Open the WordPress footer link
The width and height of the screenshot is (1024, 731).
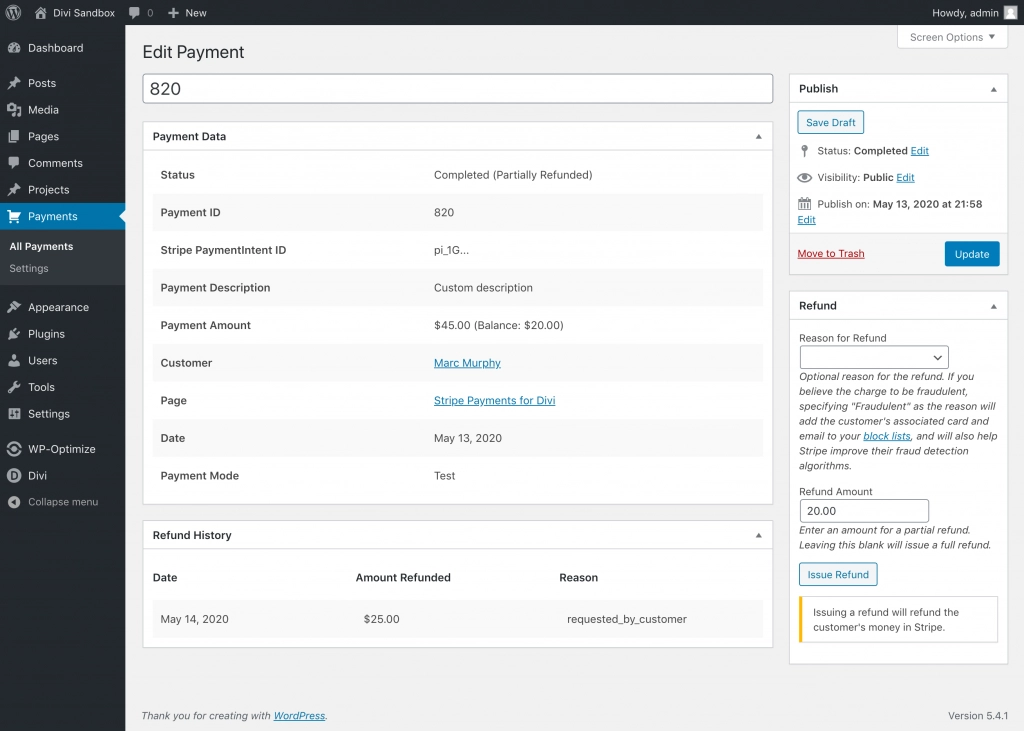tap(299, 715)
